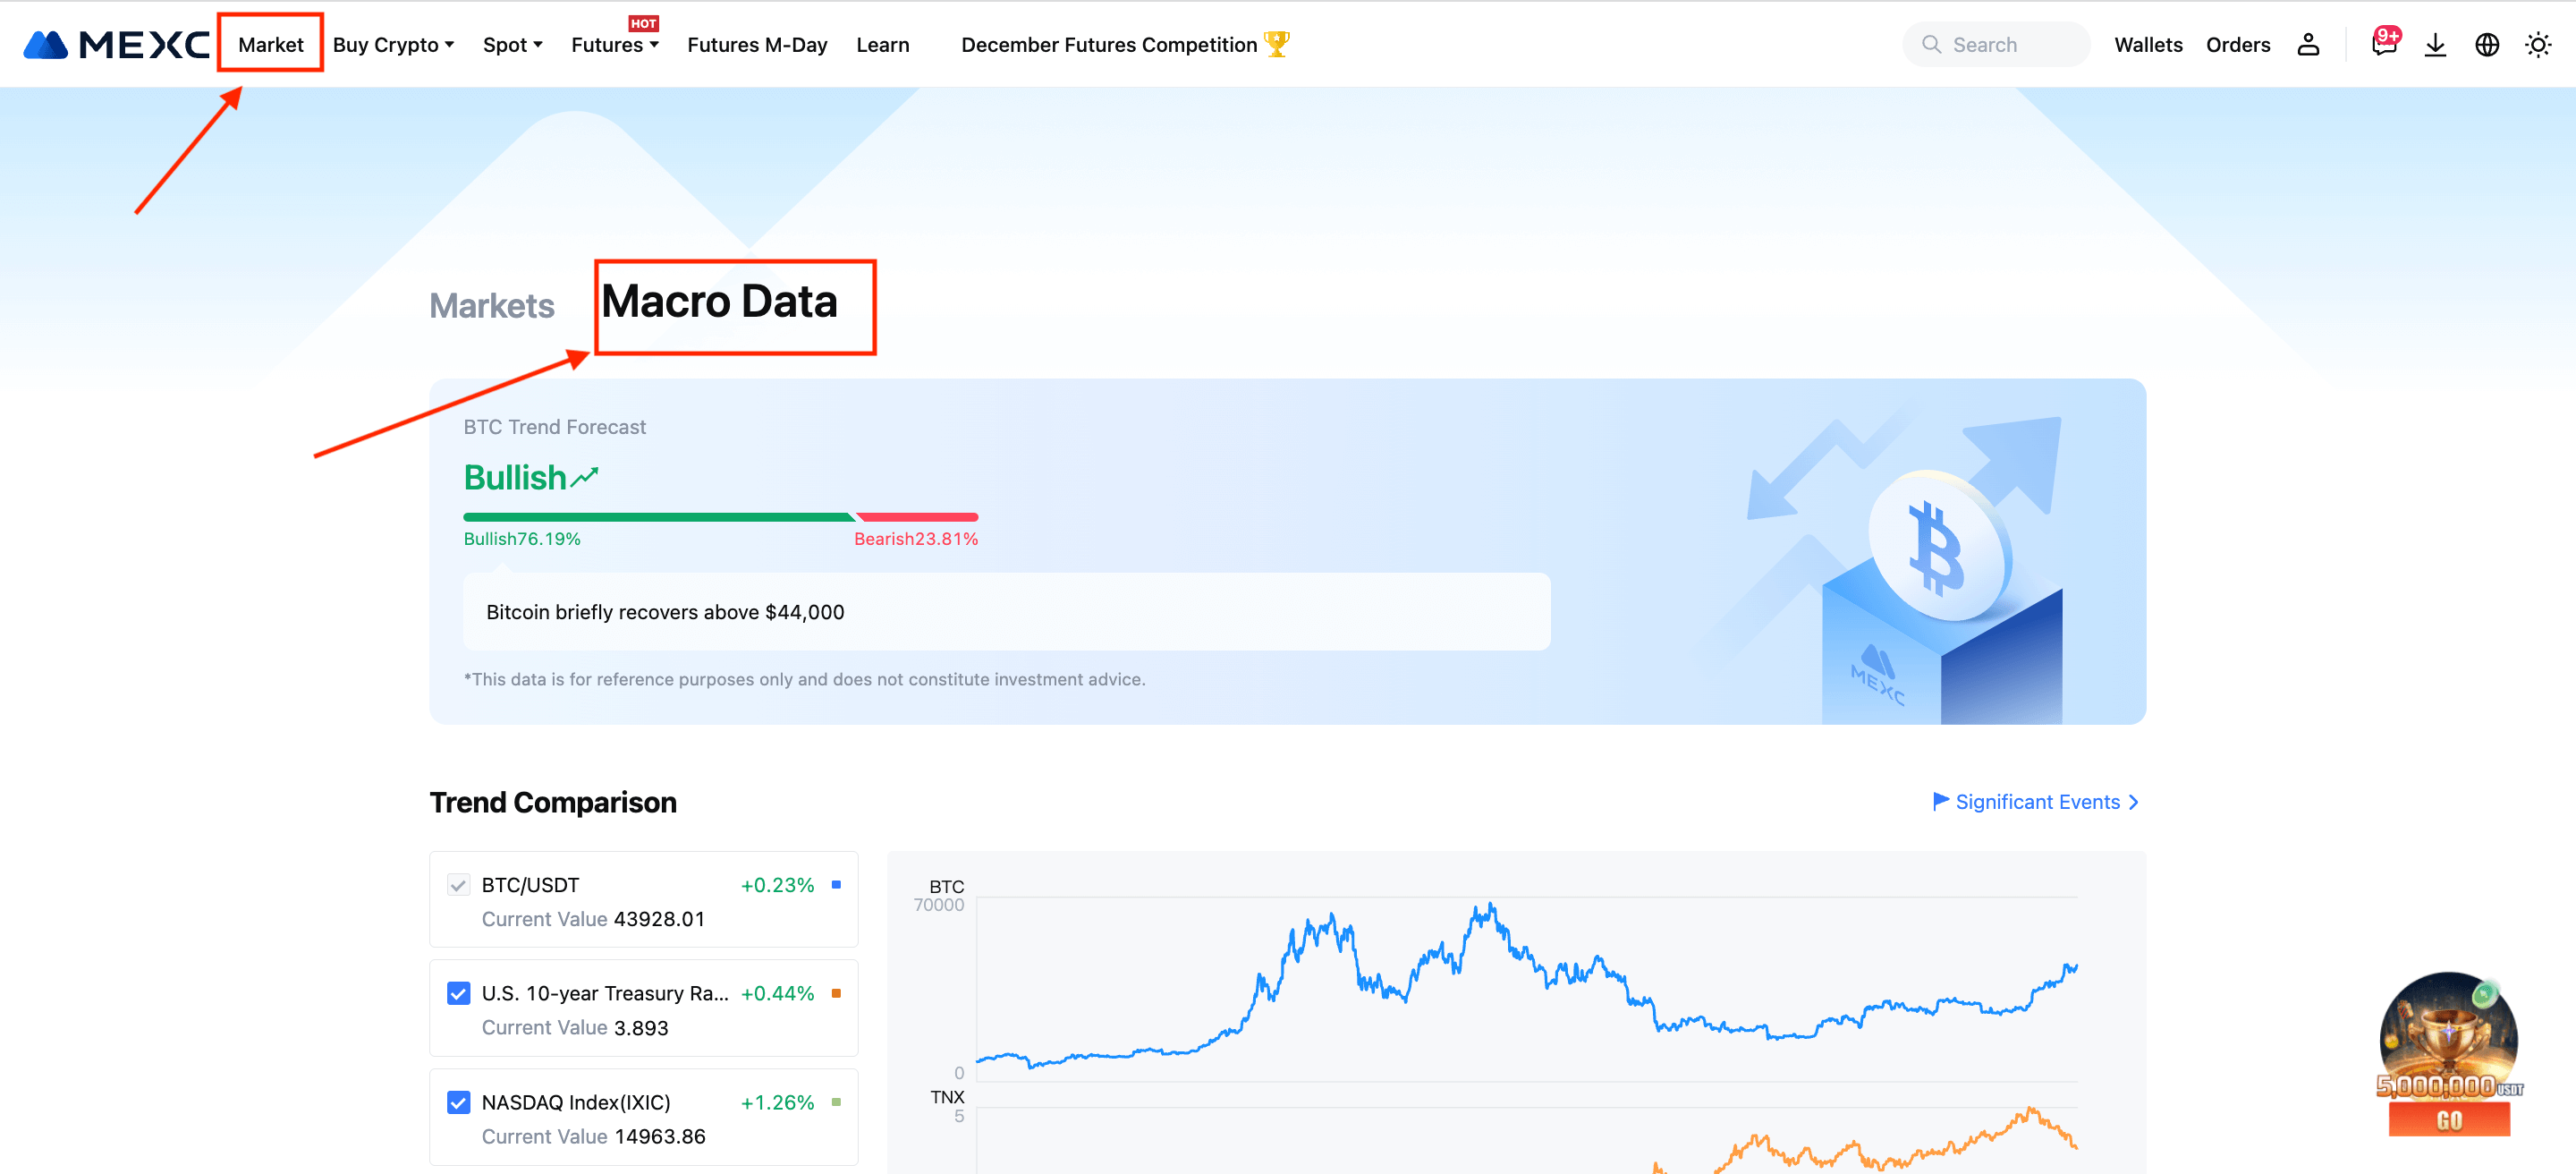Click the +0.23% BTC change value
Viewport: 2576px width, 1174px height.
click(x=777, y=885)
